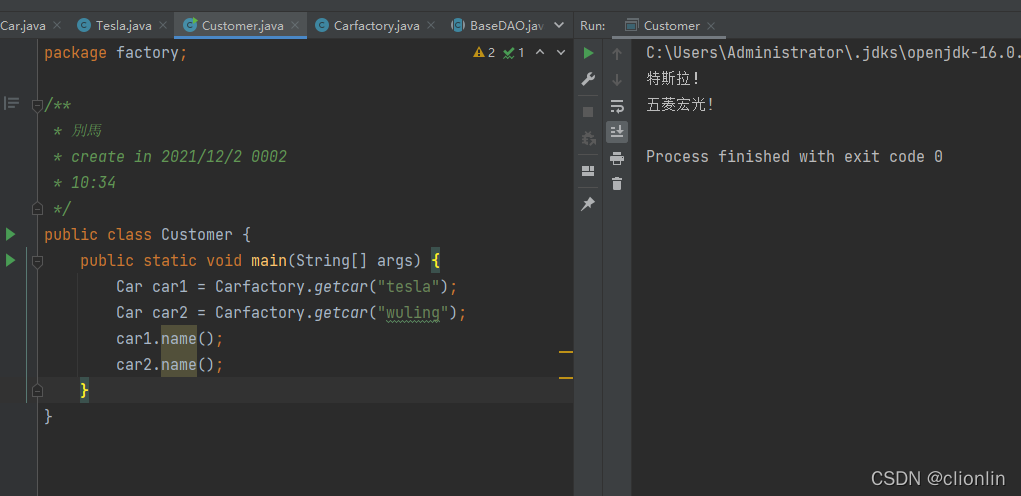Screen dimensions: 1021x496
Task: Collapse fold marker at comment end
Action: click(37, 208)
